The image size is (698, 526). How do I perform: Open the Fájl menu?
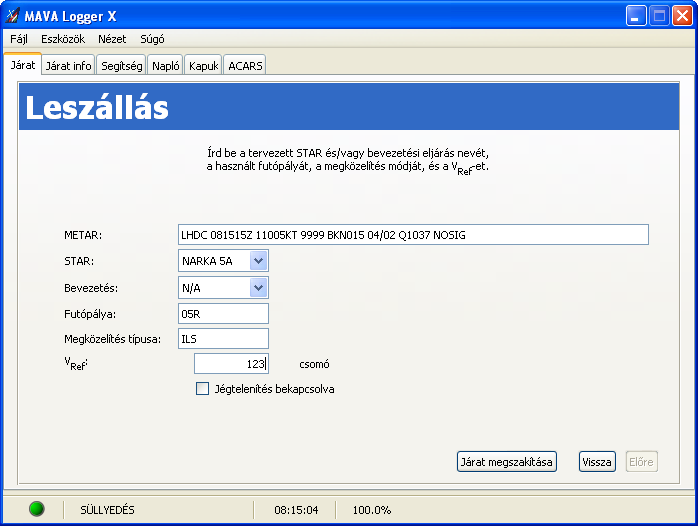[19, 39]
